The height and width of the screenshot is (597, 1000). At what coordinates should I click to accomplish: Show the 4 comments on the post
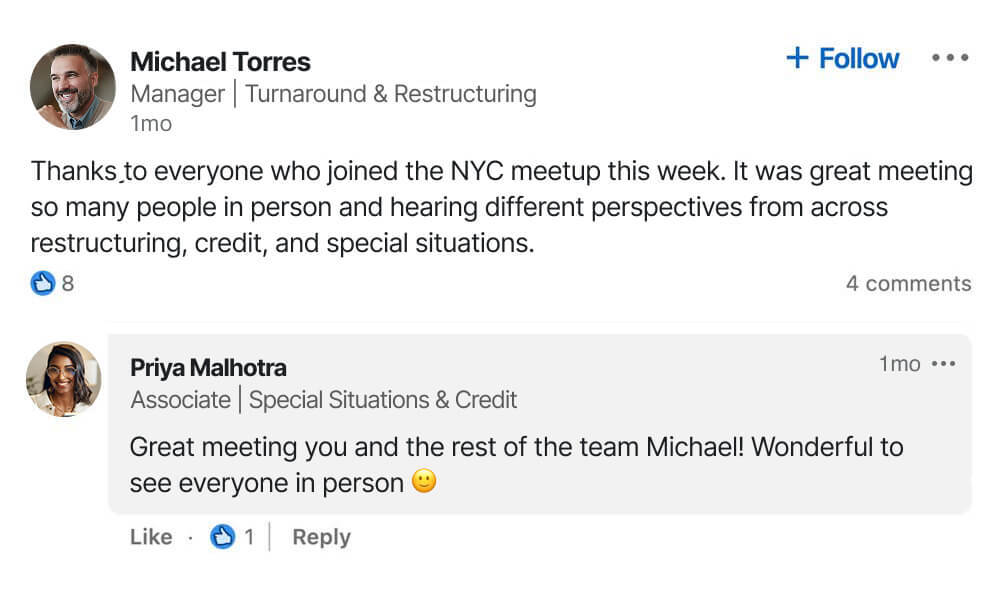(908, 284)
